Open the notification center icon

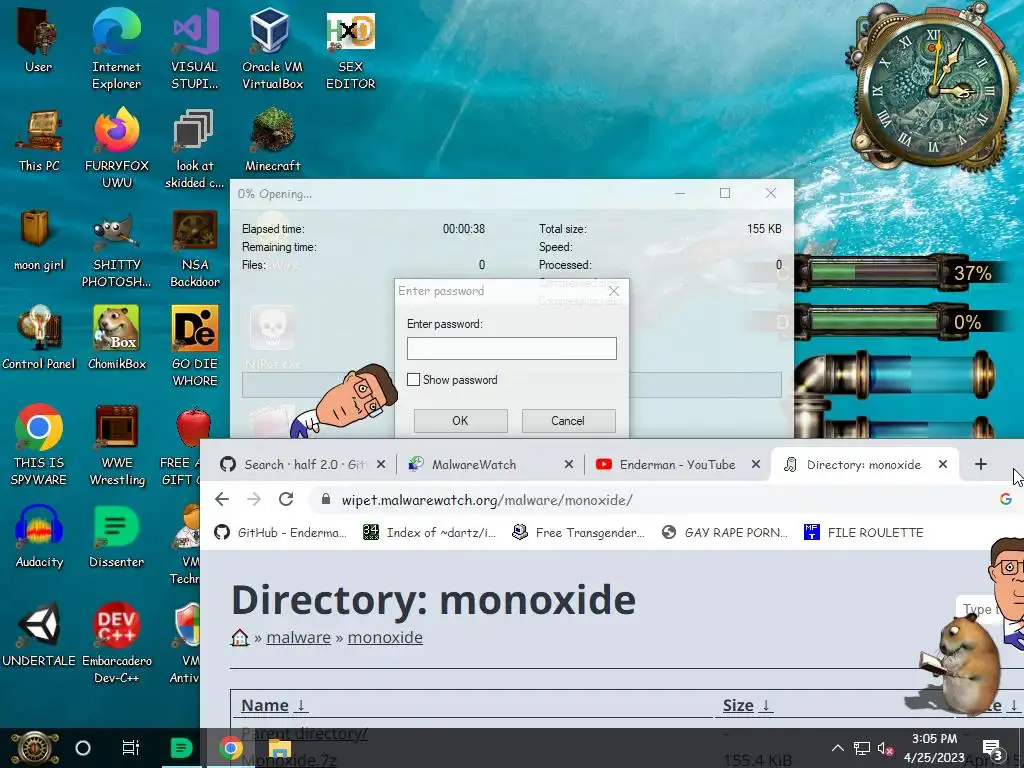tap(993, 749)
